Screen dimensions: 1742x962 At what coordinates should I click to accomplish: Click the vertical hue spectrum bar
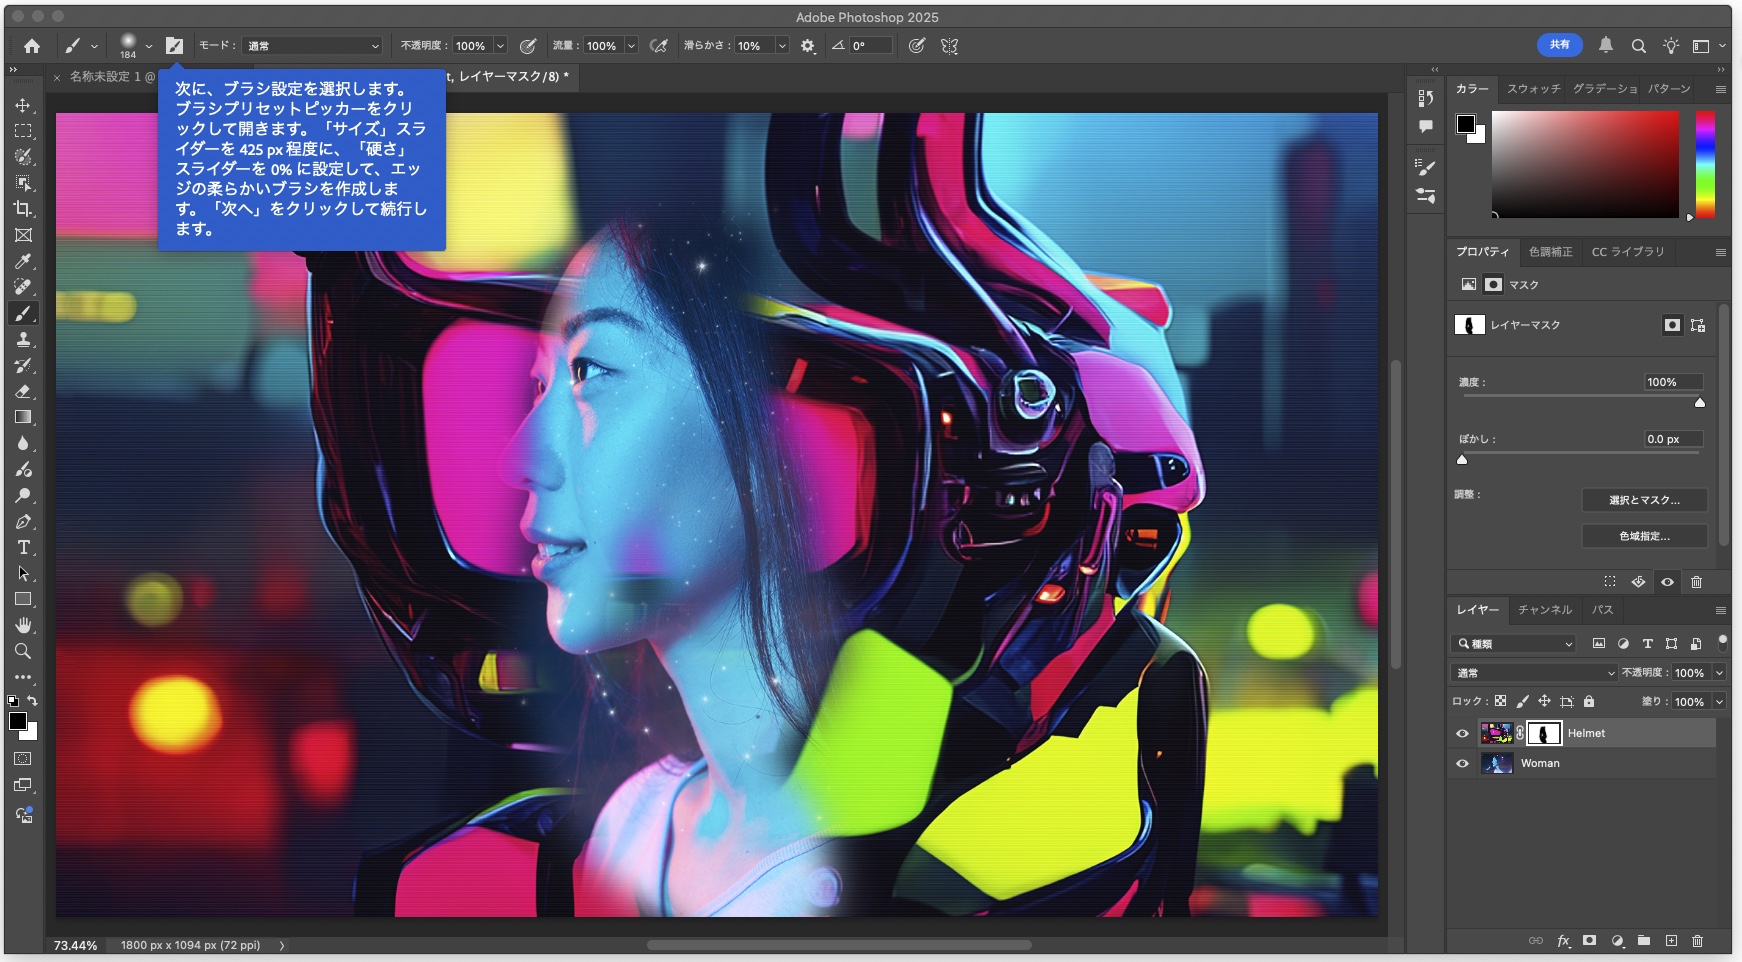(x=1705, y=165)
